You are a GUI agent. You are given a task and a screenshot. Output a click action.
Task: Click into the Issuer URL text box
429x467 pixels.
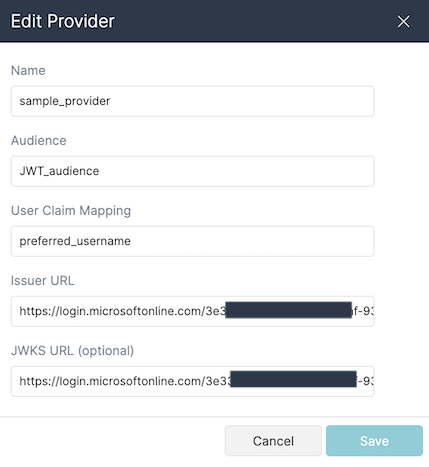(193, 311)
